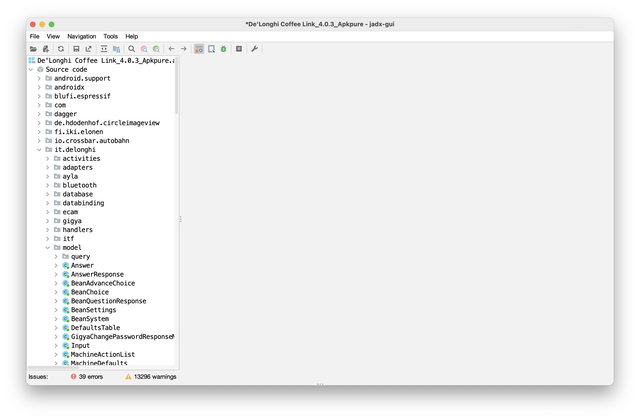Click the Add files toolbar icon

pos(46,49)
